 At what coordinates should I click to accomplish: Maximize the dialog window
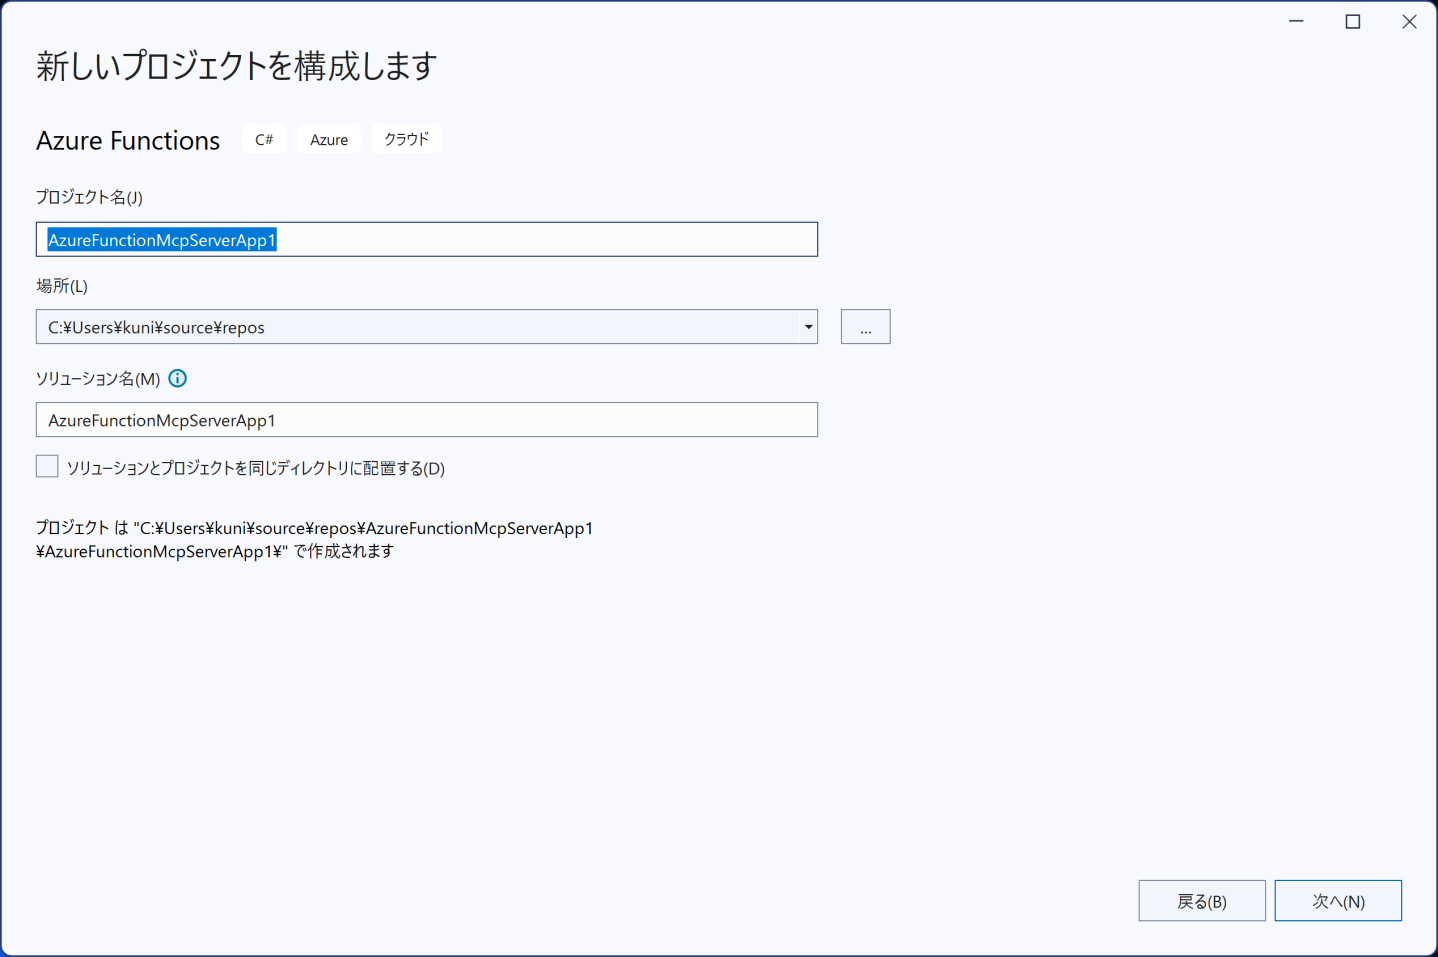pyautogui.click(x=1353, y=22)
